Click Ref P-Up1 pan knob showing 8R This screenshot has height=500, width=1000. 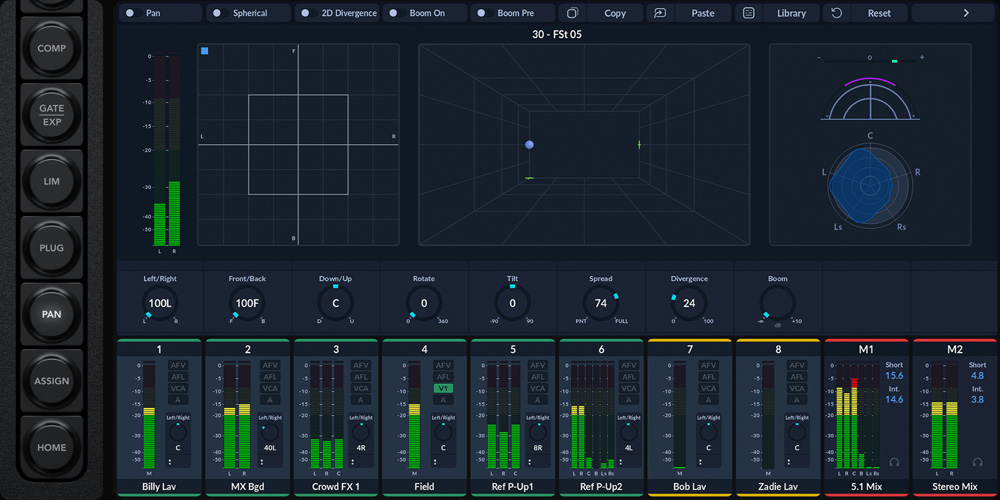tap(538, 432)
